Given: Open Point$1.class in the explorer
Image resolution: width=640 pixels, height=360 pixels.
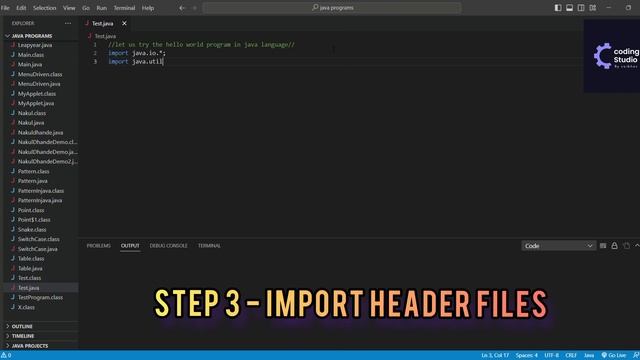Looking at the screenshot, I should click(x=34, y=220).
